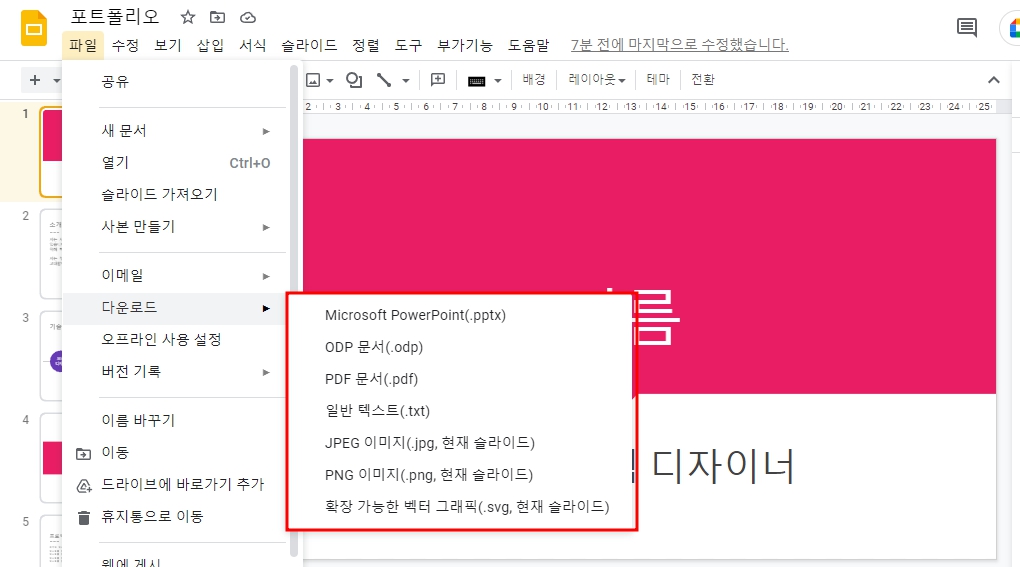This screenshot has height=567, width=1020.
Task: Open the 도움말 menu
Action: pyautogui.click(x=528, y=45)
